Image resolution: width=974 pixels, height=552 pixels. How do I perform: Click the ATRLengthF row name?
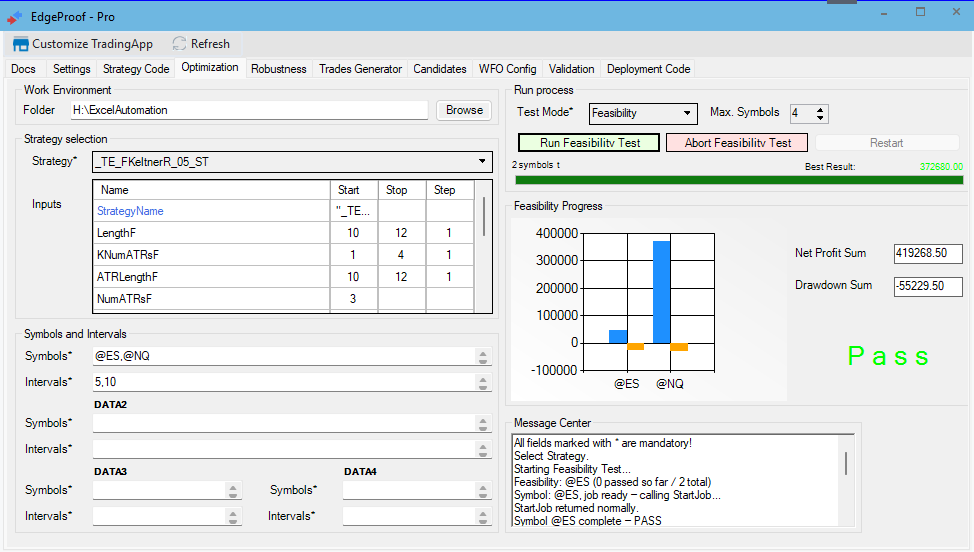(127, 277)
